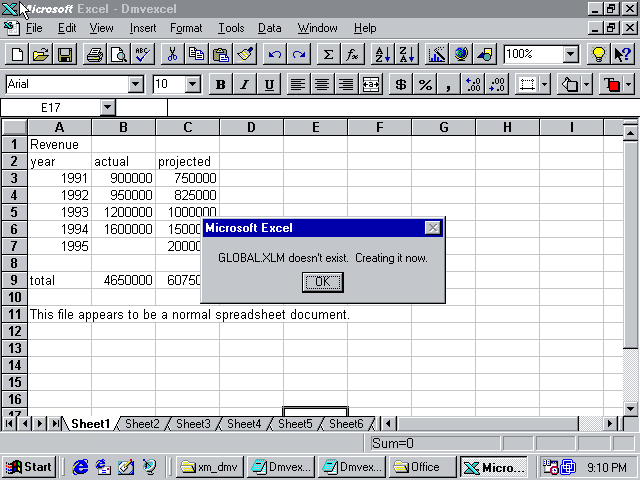This screenshot has width=640, height=480.
Task: Sort descending with the Z-A icon
Action: coord(407,54)
